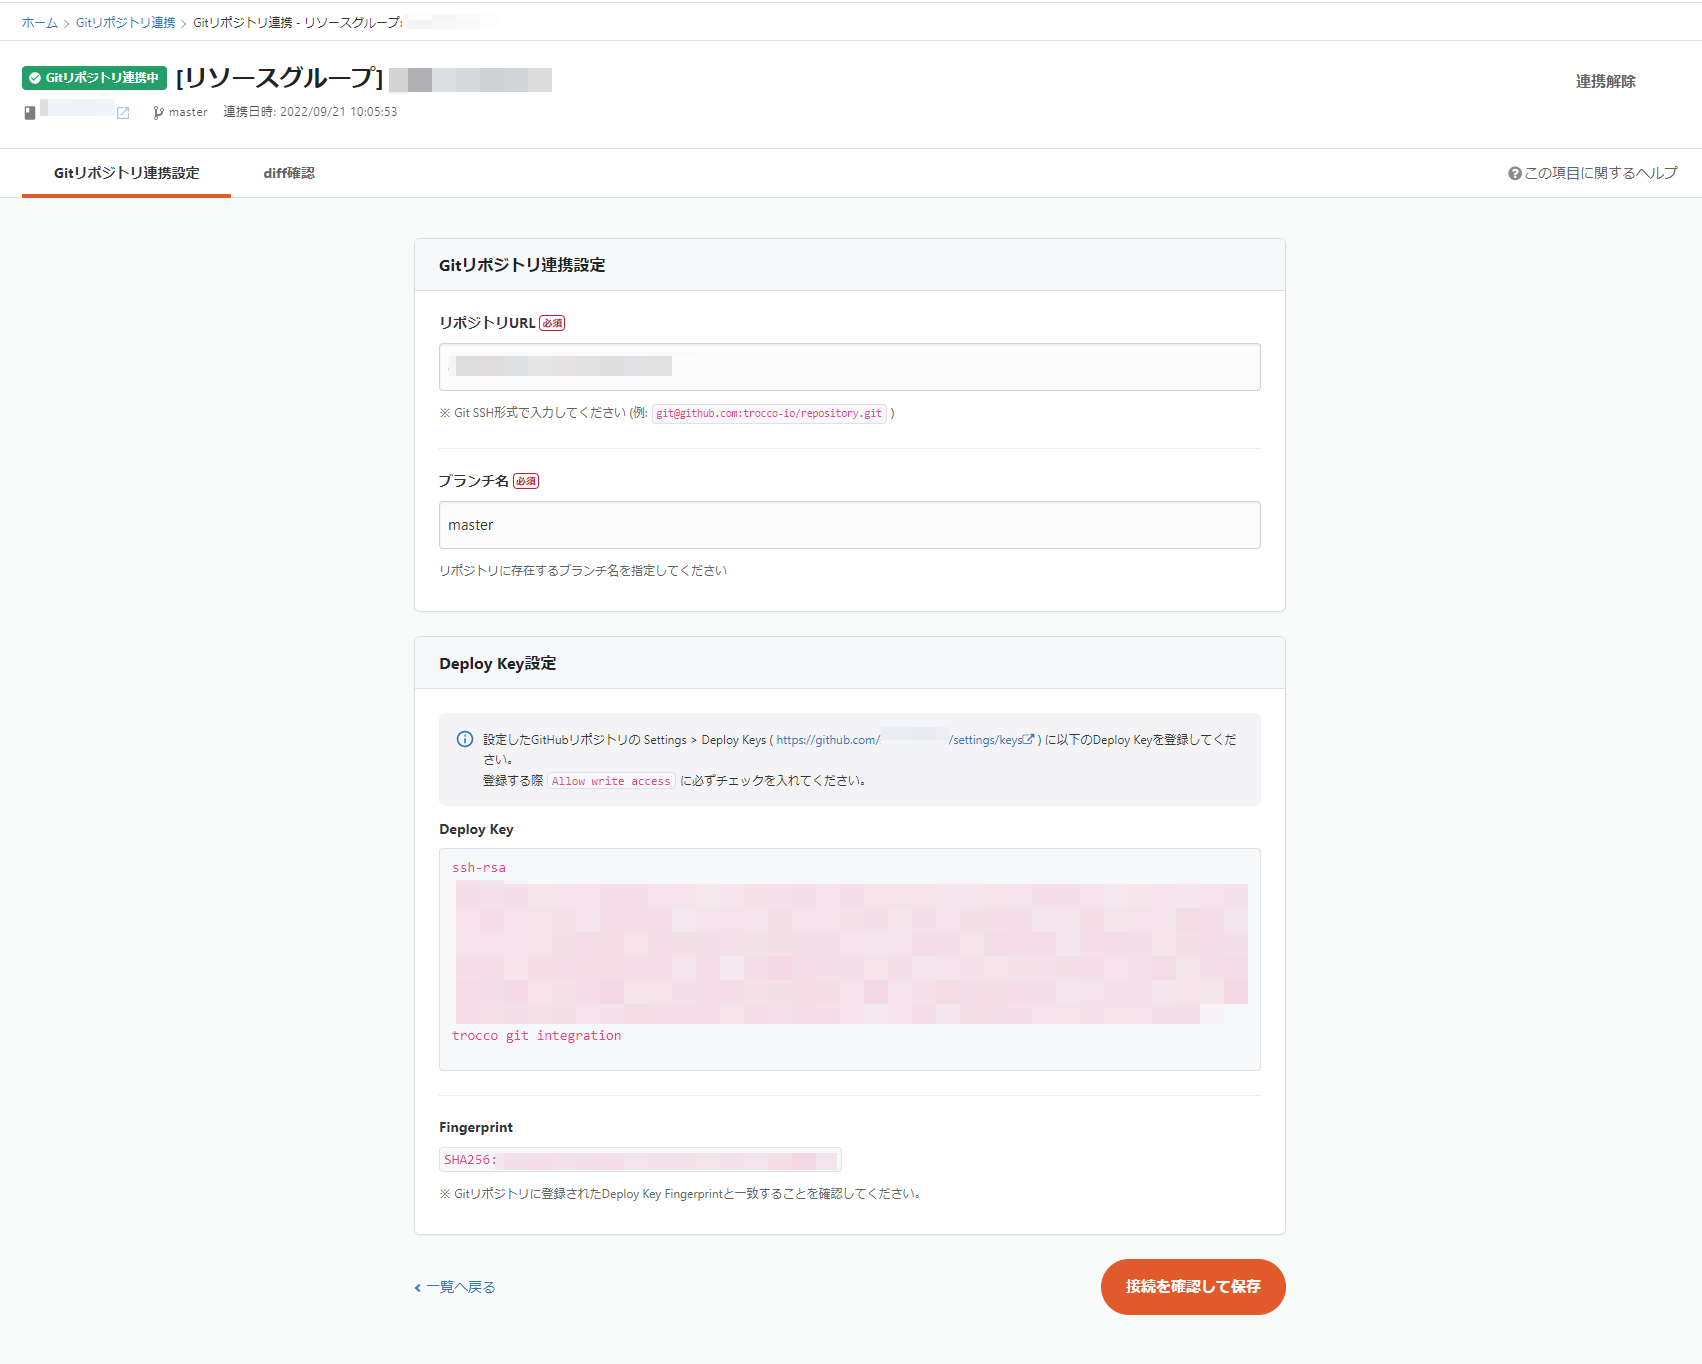
Task: Focus the ブランチ名 input field
Action: (x=849, y=525)
